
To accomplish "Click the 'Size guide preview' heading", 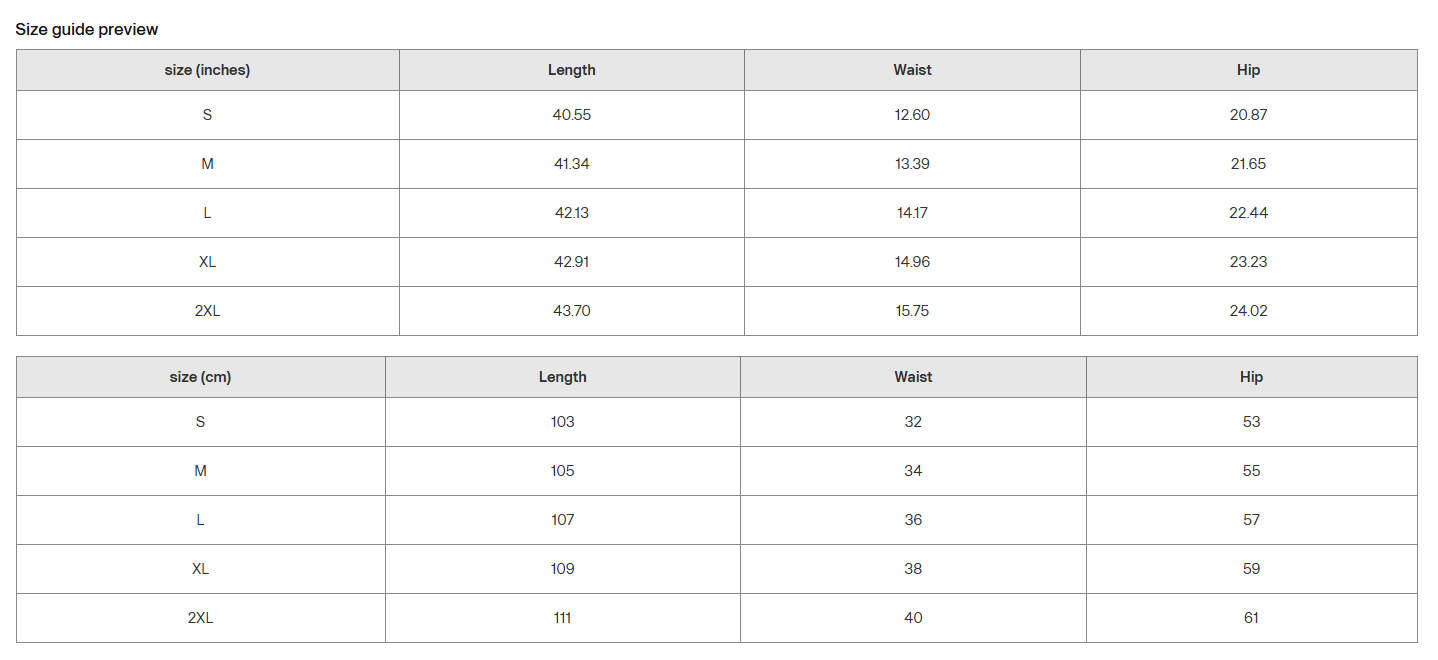I will click(87, 29).
